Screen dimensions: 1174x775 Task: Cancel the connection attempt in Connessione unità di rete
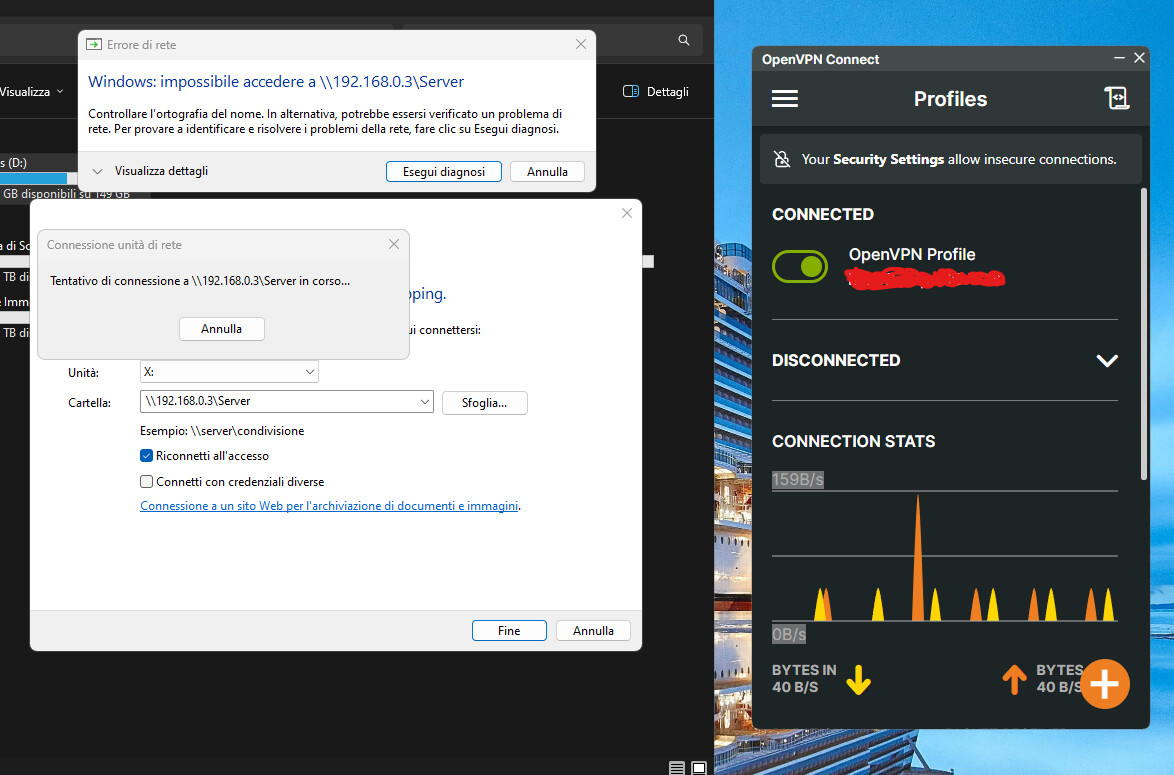222,329
